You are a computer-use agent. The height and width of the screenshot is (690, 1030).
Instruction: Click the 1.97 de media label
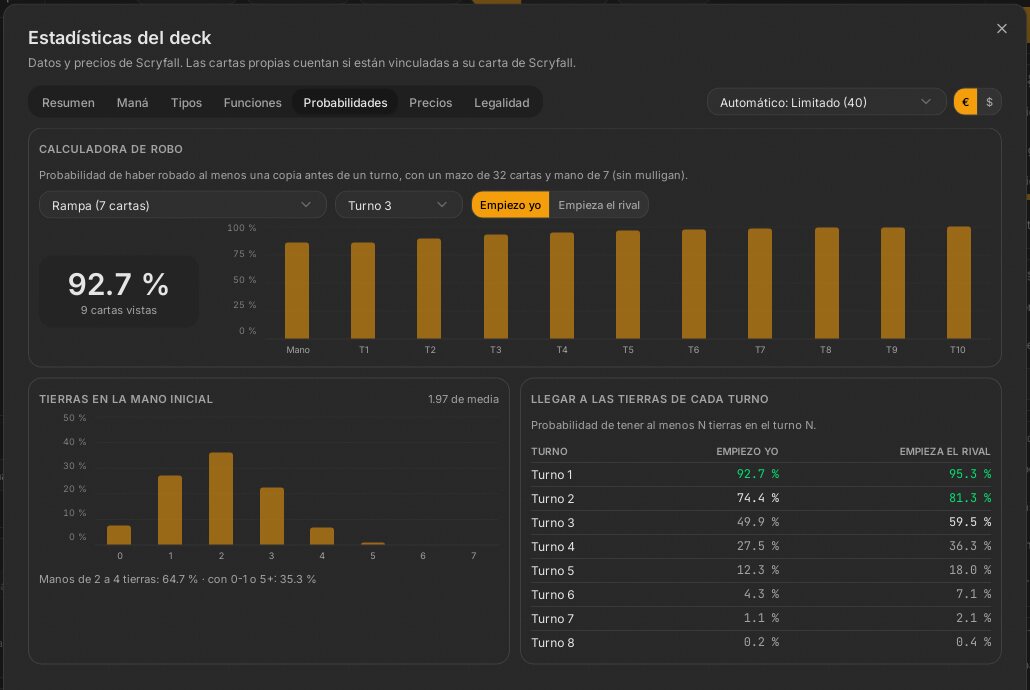pyautogui.click(x=463, y=399)
